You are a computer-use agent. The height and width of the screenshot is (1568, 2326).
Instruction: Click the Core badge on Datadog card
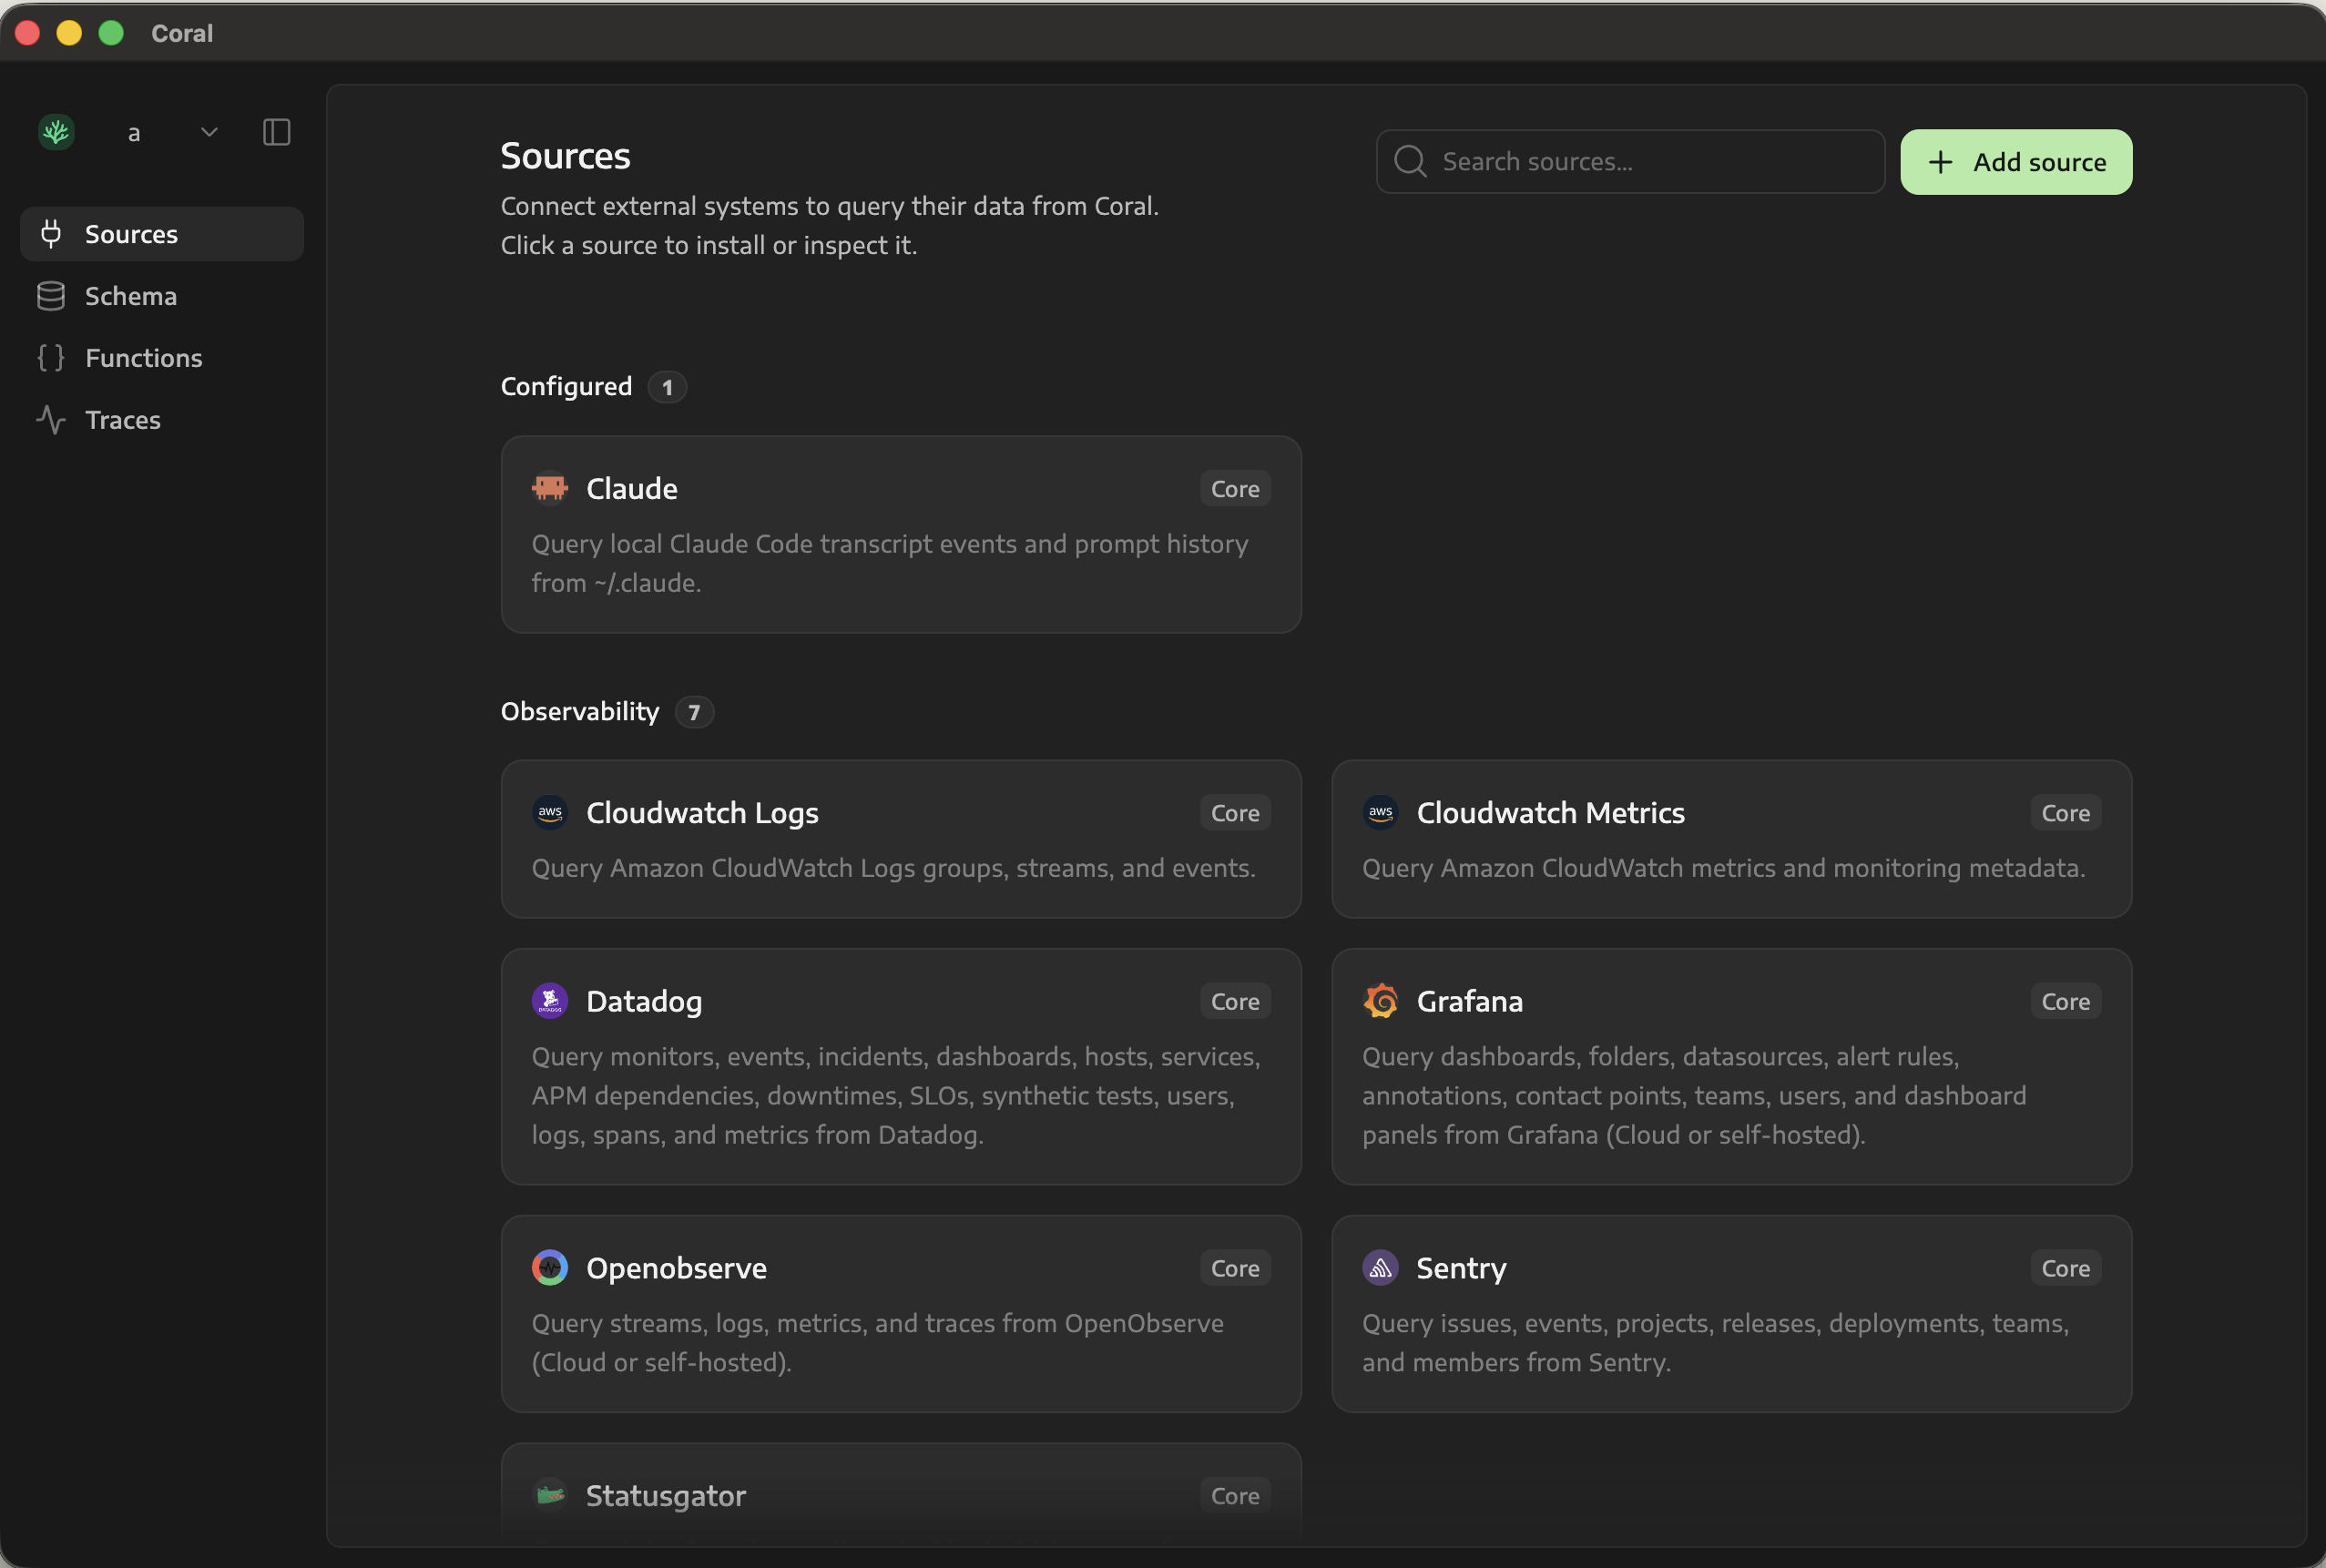[x=1235, y=1000]
